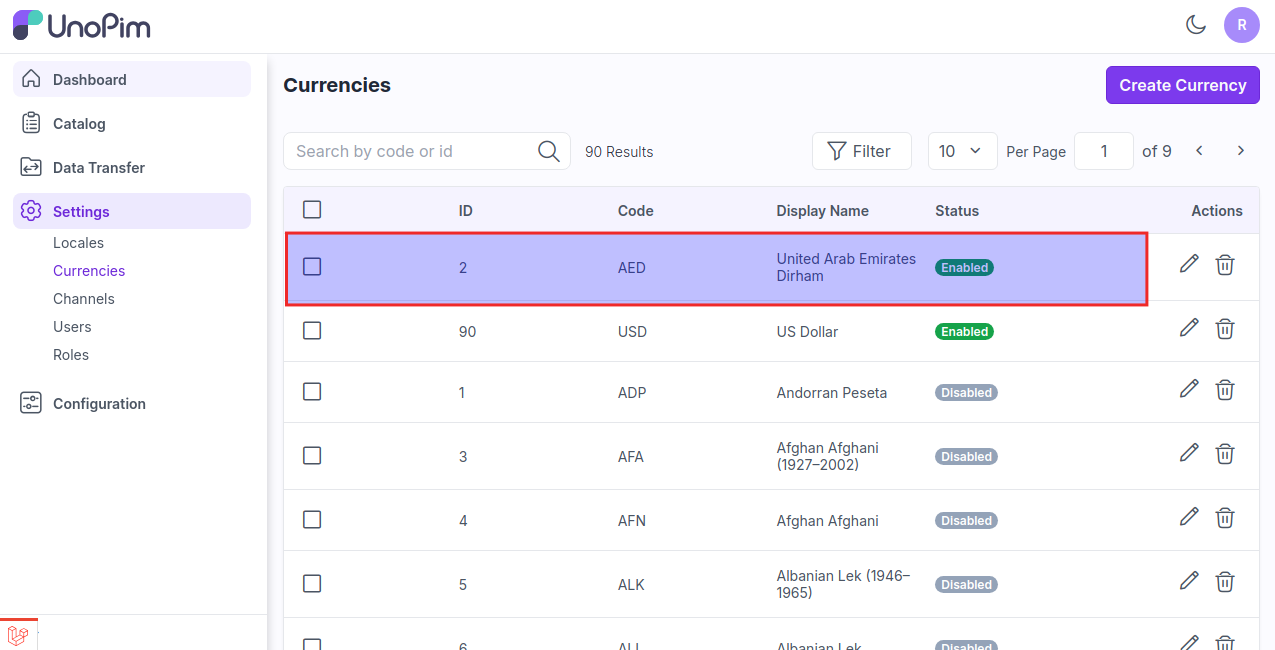Image resolution: width=1275 pixels, height=650 pixels.
Task: Open the Filter panel
Action: [x=861, y=150]
